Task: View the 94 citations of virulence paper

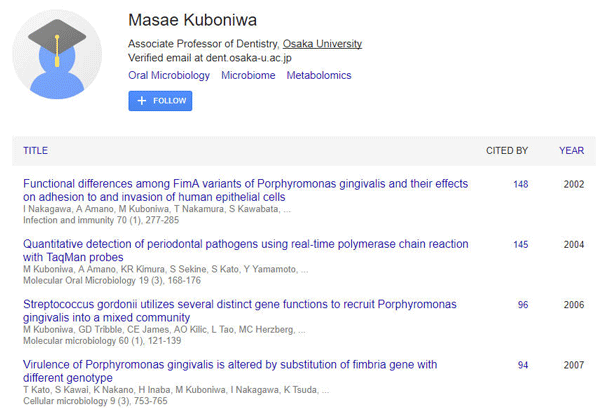Action: [523, 365]
